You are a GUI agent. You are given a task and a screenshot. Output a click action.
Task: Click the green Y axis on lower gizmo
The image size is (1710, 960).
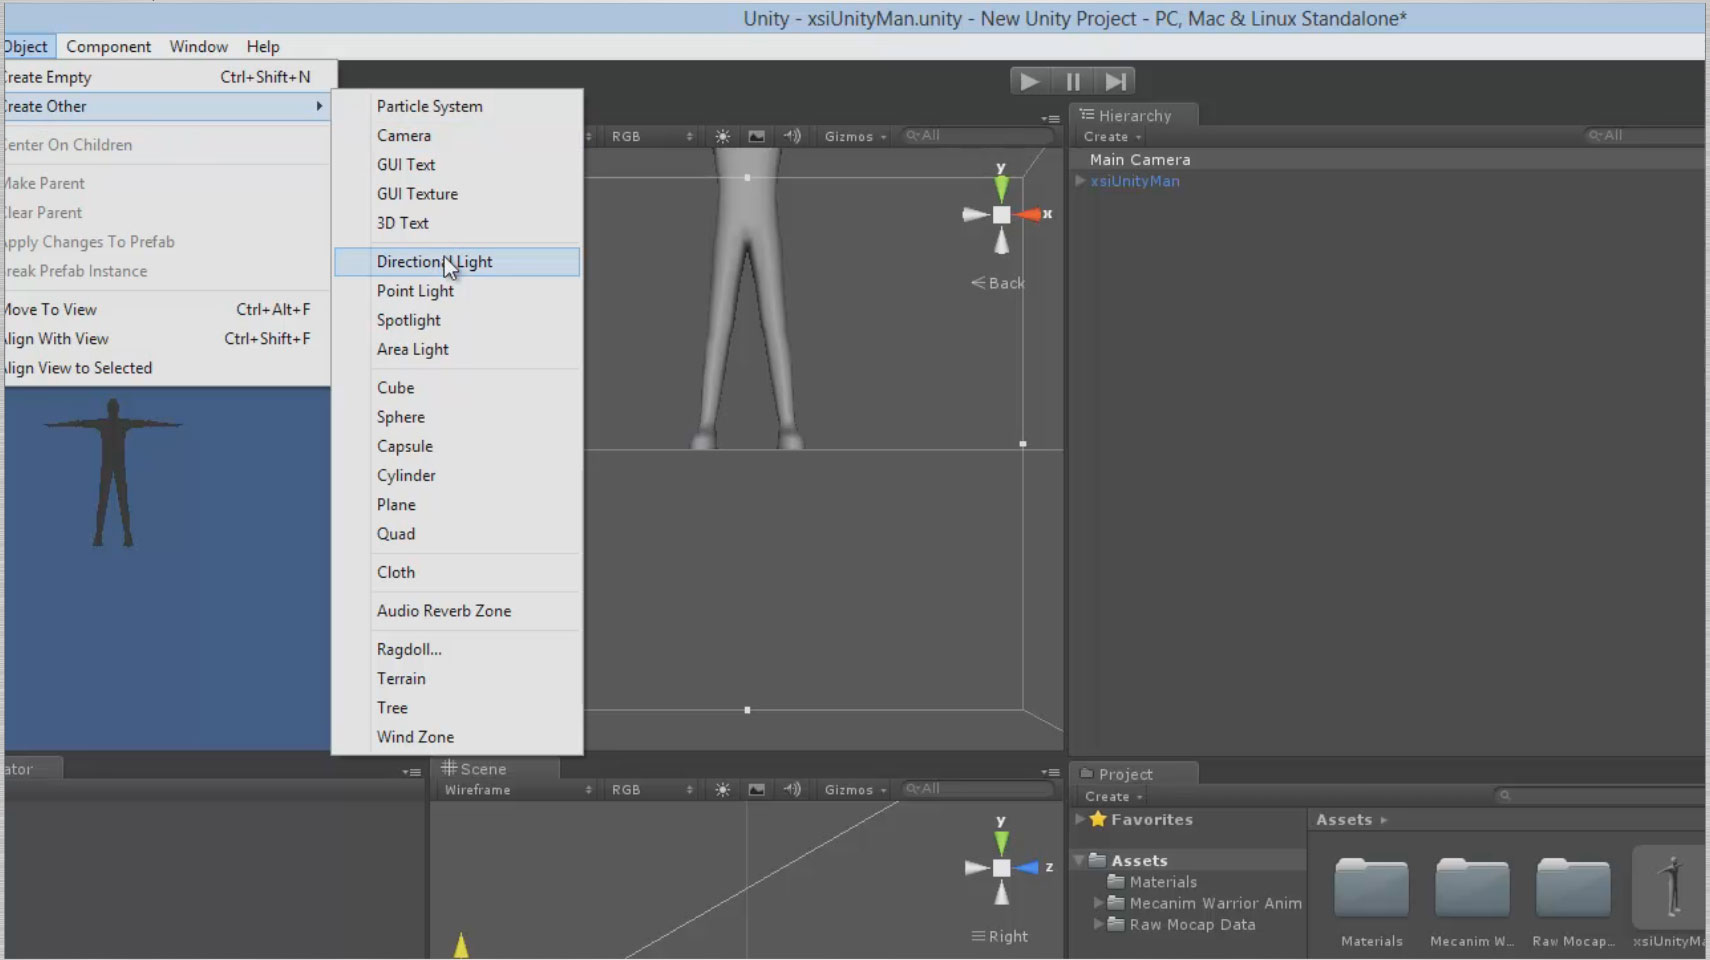click(1001, 842)
